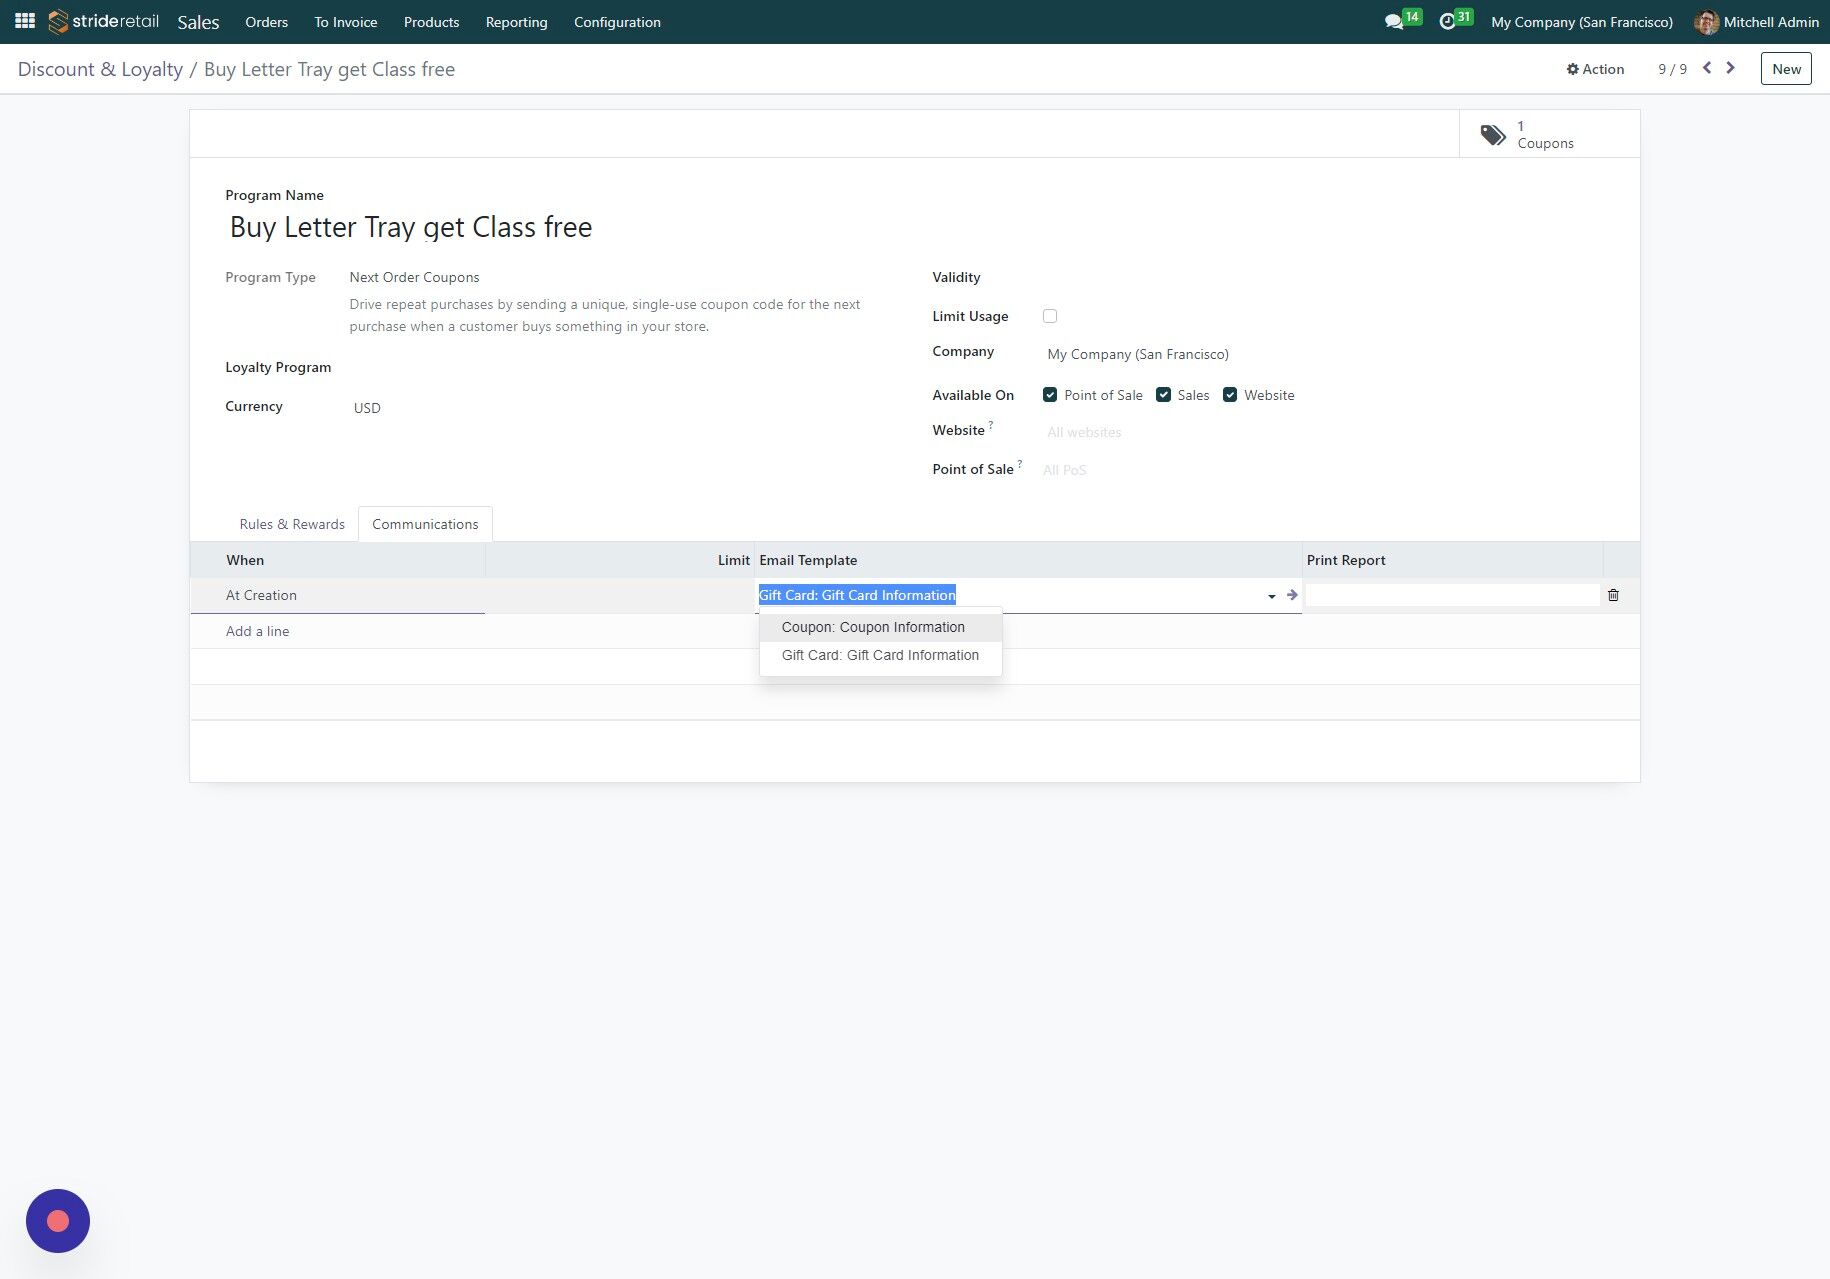Delete the At Creation communication line
1830x1279 pixels.
[1613, 595]
